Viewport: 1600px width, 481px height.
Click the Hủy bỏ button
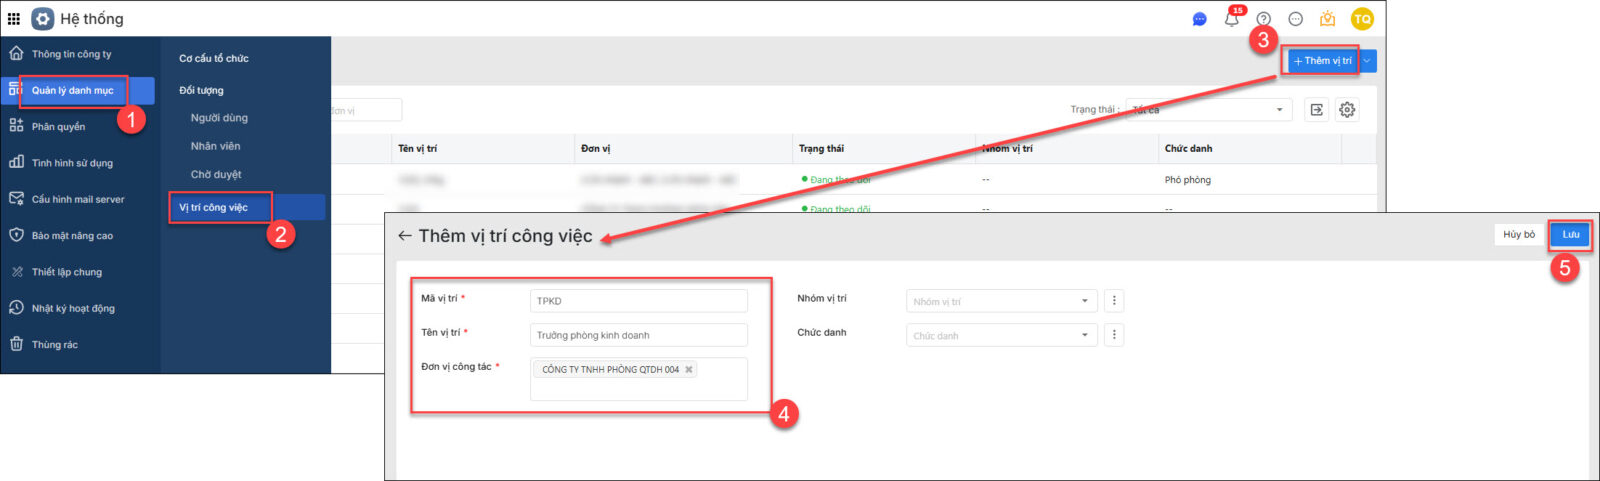1519,234
